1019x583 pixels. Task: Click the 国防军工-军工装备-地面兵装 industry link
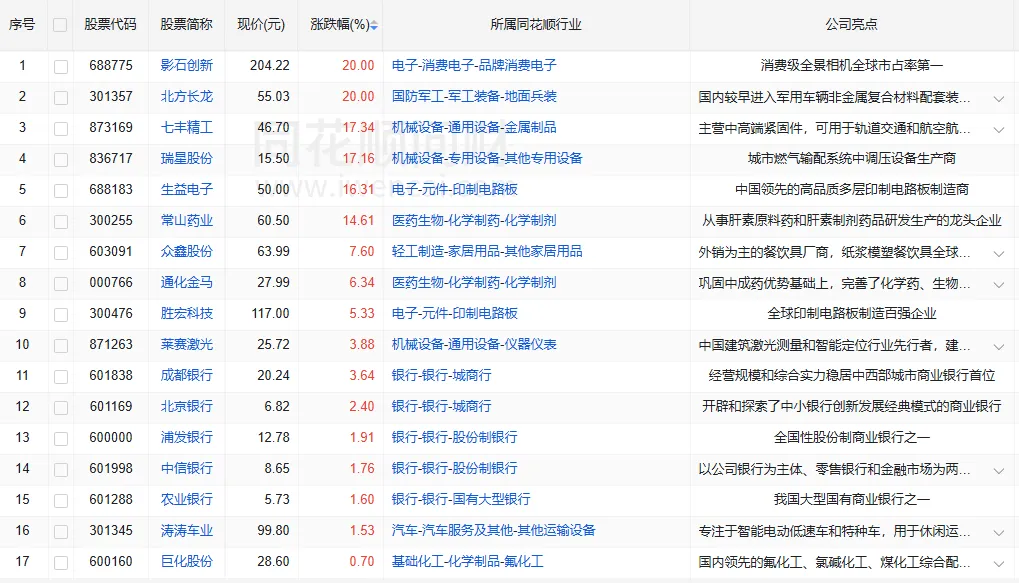[x=474, y=97]
